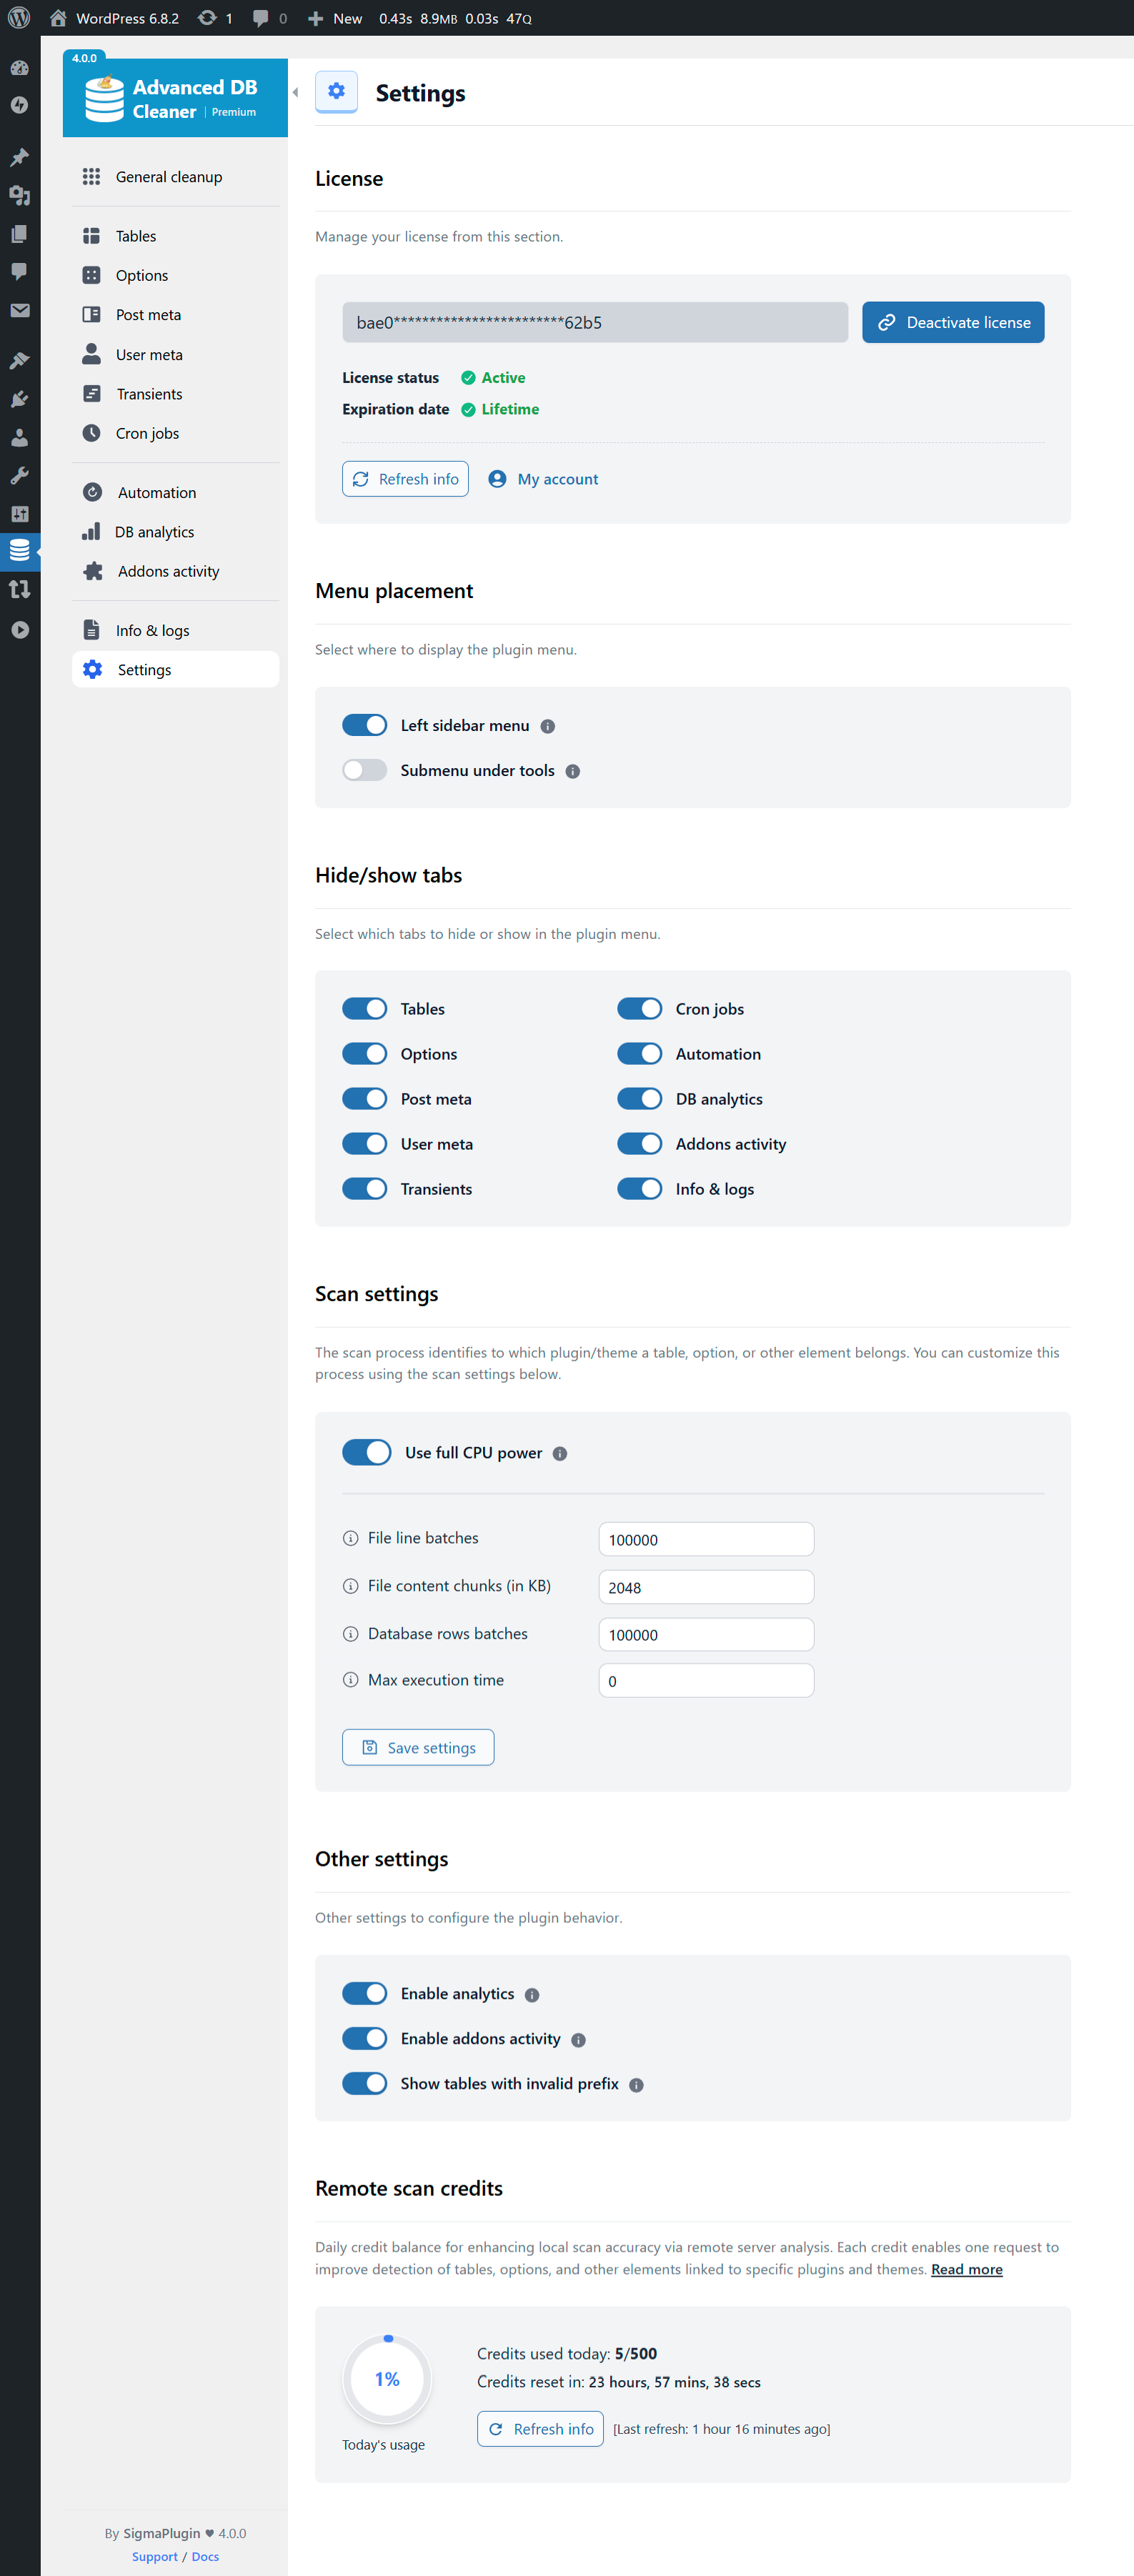The image size is (1134, 2576).
Task: Open Posts pin icon in WP sidebar
Action: pyautogui.click(x=19, y=157)
